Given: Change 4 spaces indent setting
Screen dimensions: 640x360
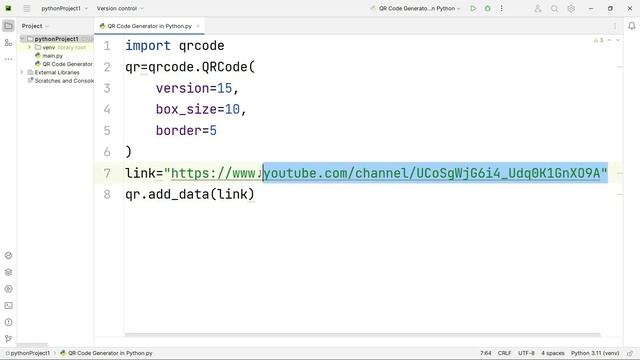Looking at the screenshot, I should click(553, 353).
